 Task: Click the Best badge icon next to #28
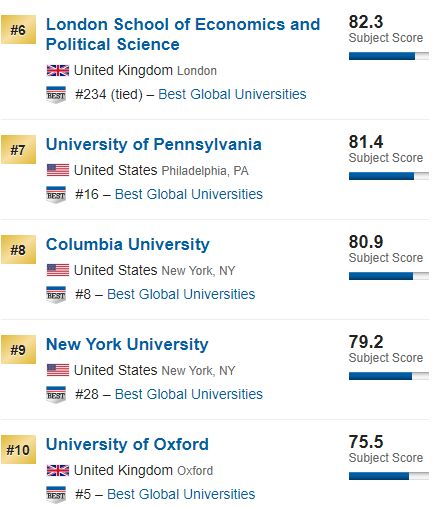(56, 395)
